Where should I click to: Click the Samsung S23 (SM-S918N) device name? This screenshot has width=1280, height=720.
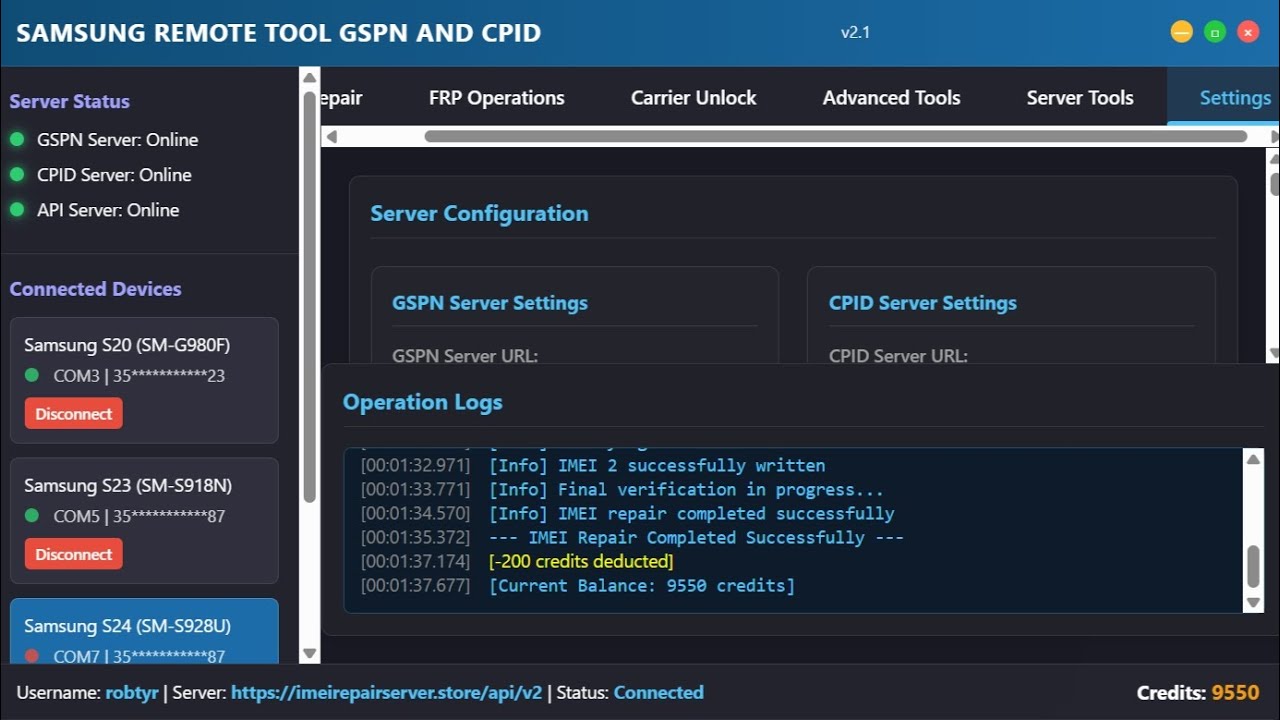[128, 485]
